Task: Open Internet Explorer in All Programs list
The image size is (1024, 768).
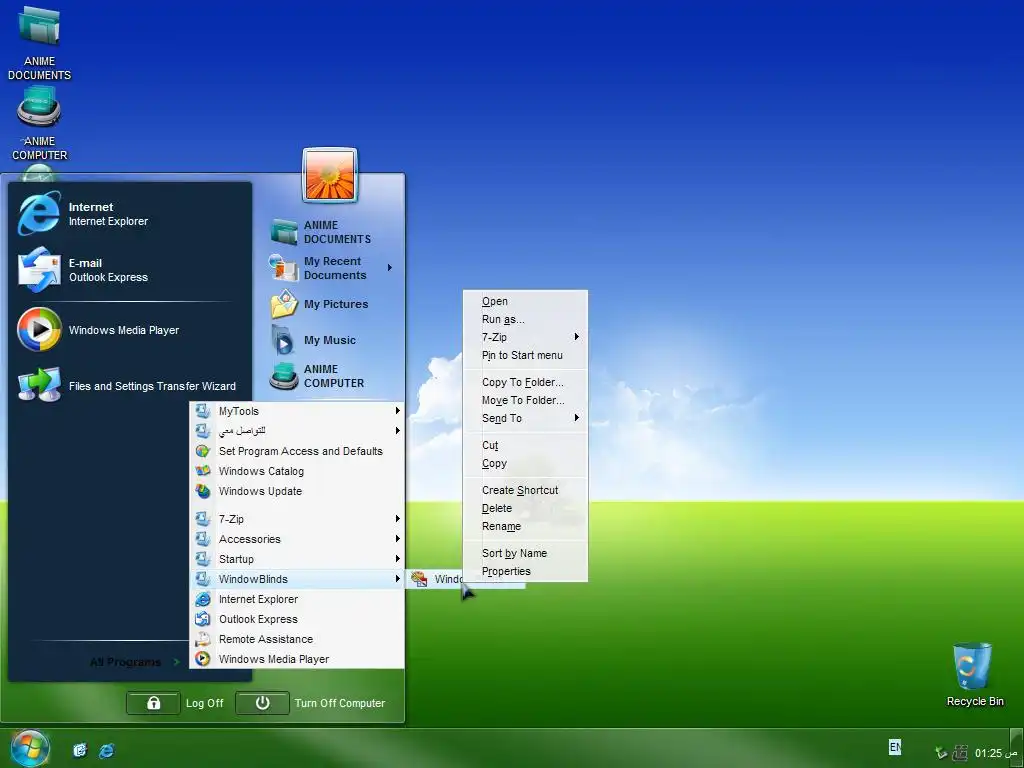Action: point(297,599)
